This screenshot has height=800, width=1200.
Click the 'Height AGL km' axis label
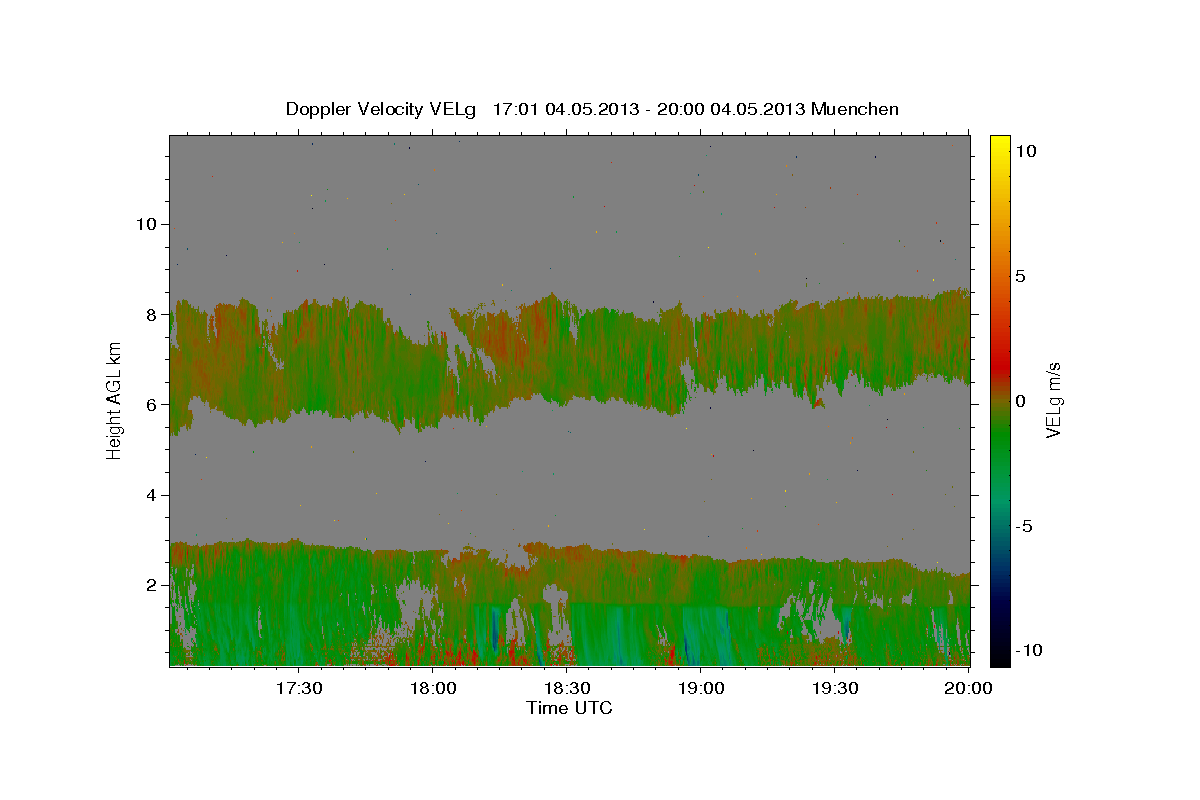[x=115, y=400]
